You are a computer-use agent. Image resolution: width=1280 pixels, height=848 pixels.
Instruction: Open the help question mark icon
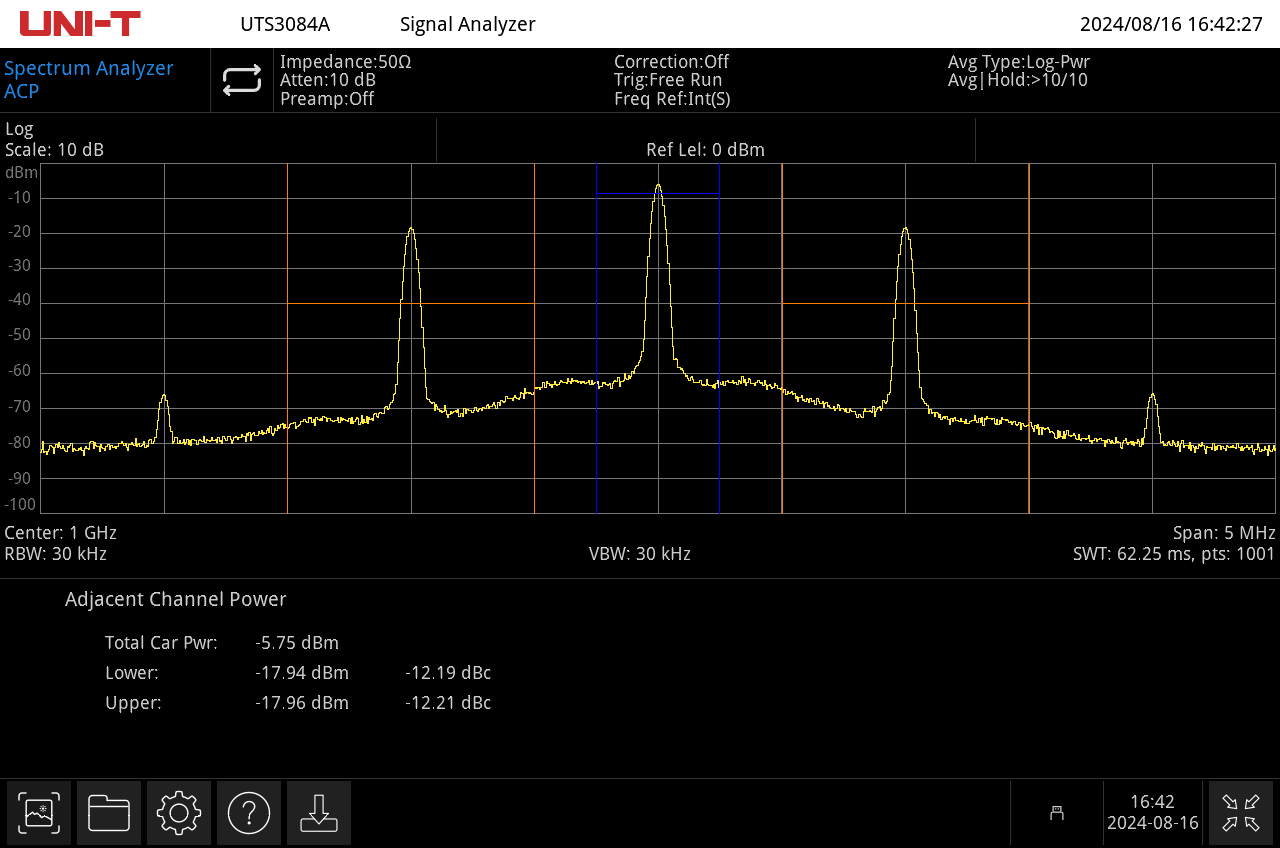[x=249, y=813]
